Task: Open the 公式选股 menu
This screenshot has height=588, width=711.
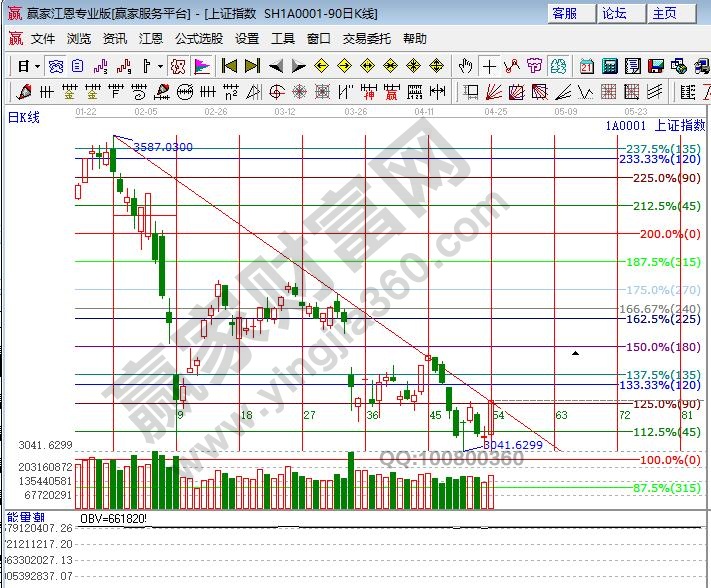Action: (x=199, y=39)
